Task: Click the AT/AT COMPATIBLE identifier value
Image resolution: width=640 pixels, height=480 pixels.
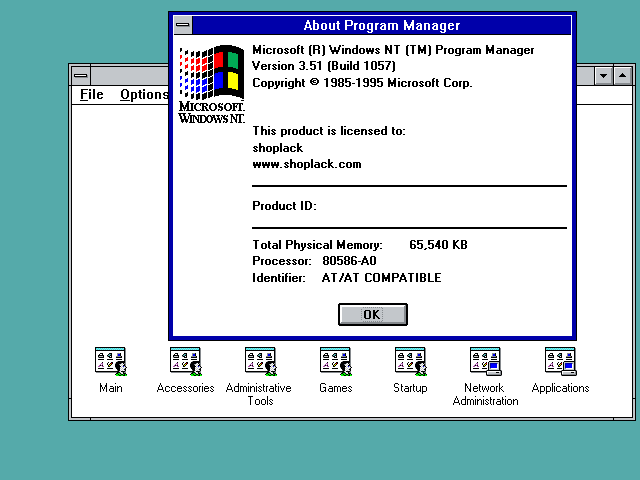Action: pyautogui.click(x=381, y=278)
